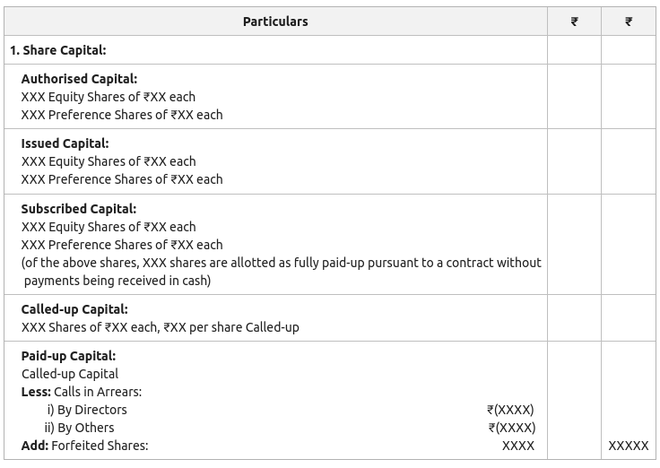The width and height of the screenshot is (660, 468).
Task: Click Equity Shares line under Subscribed Capital
Action: pos(108,227)
